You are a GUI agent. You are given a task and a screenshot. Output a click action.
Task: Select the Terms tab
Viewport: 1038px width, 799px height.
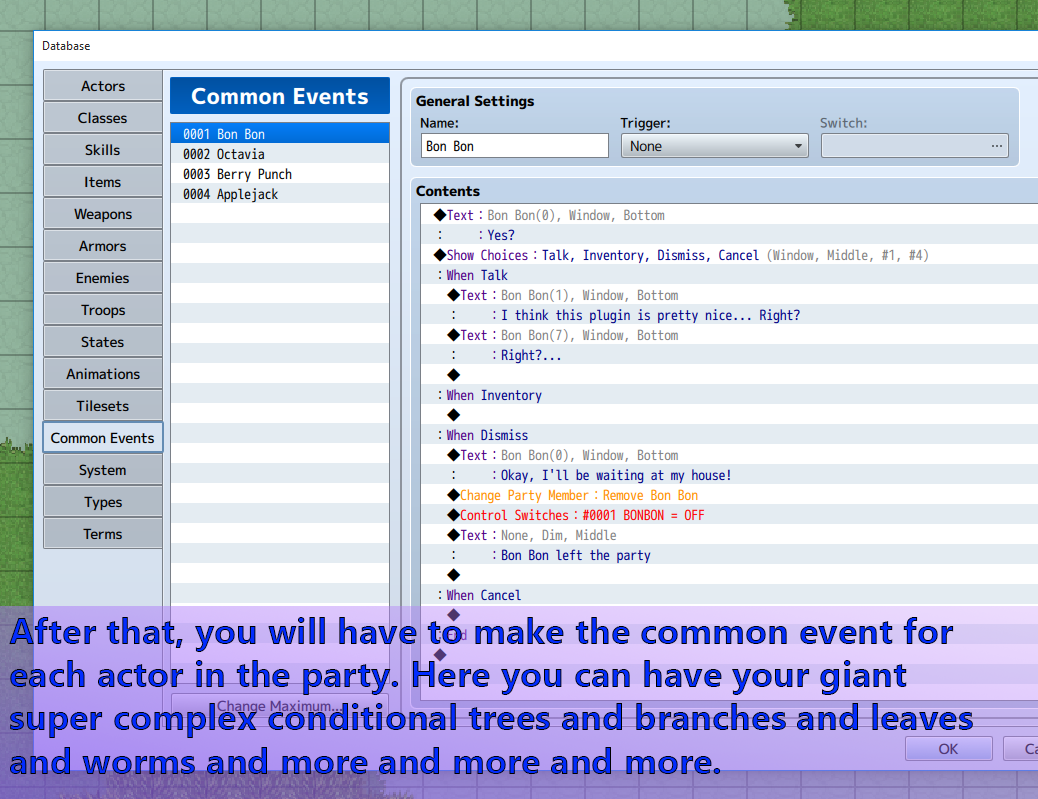(x=103, y=534)
